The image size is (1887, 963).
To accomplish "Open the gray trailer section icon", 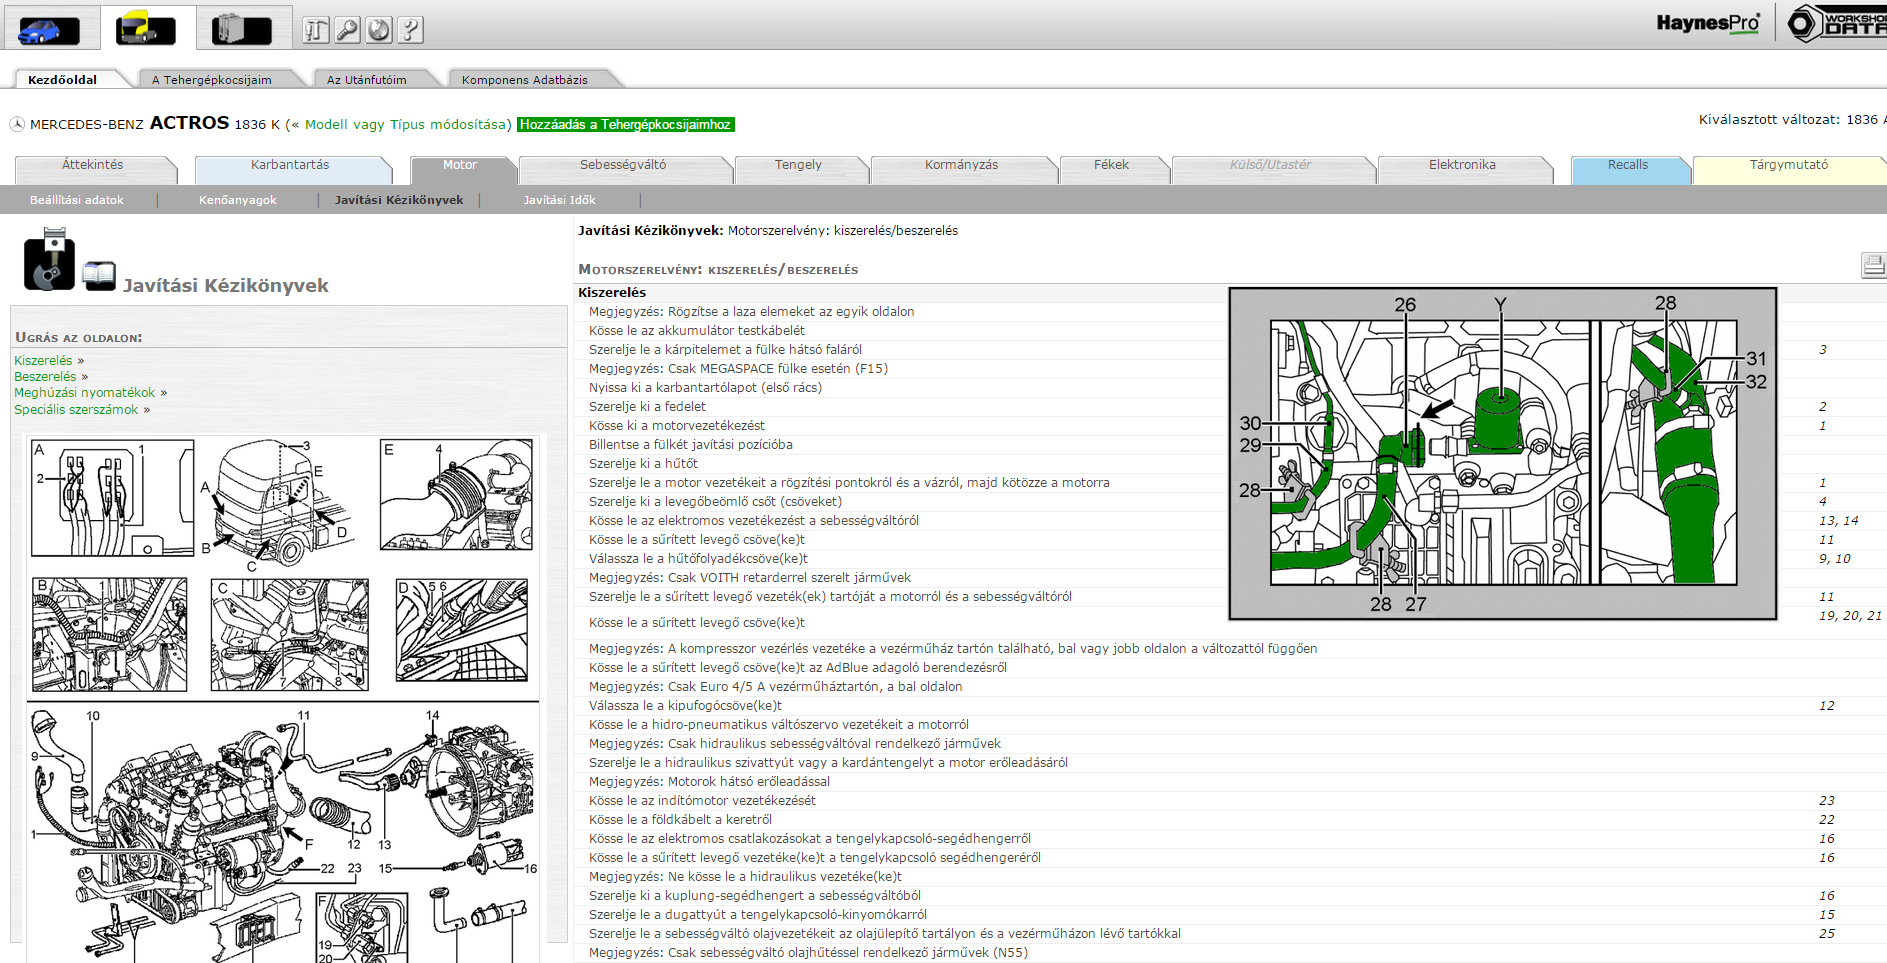I will point(242,29).
